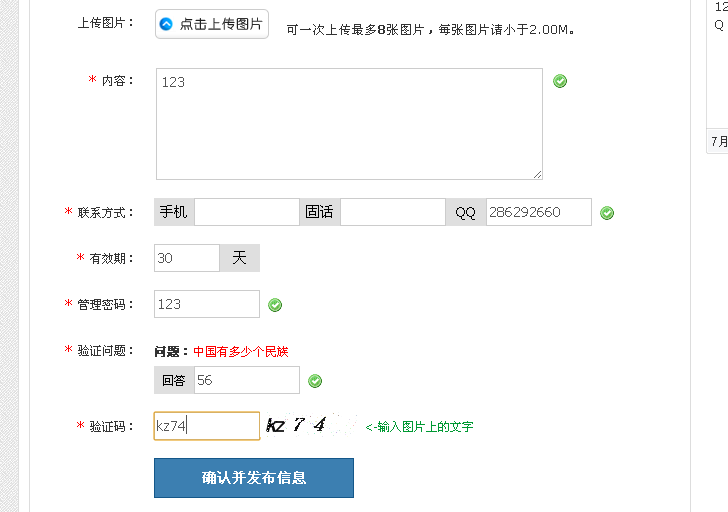Focus the 内容 text area containing 123
This screenshot has width=728, height=512.
pyautogui.click(x=349, y=124)
